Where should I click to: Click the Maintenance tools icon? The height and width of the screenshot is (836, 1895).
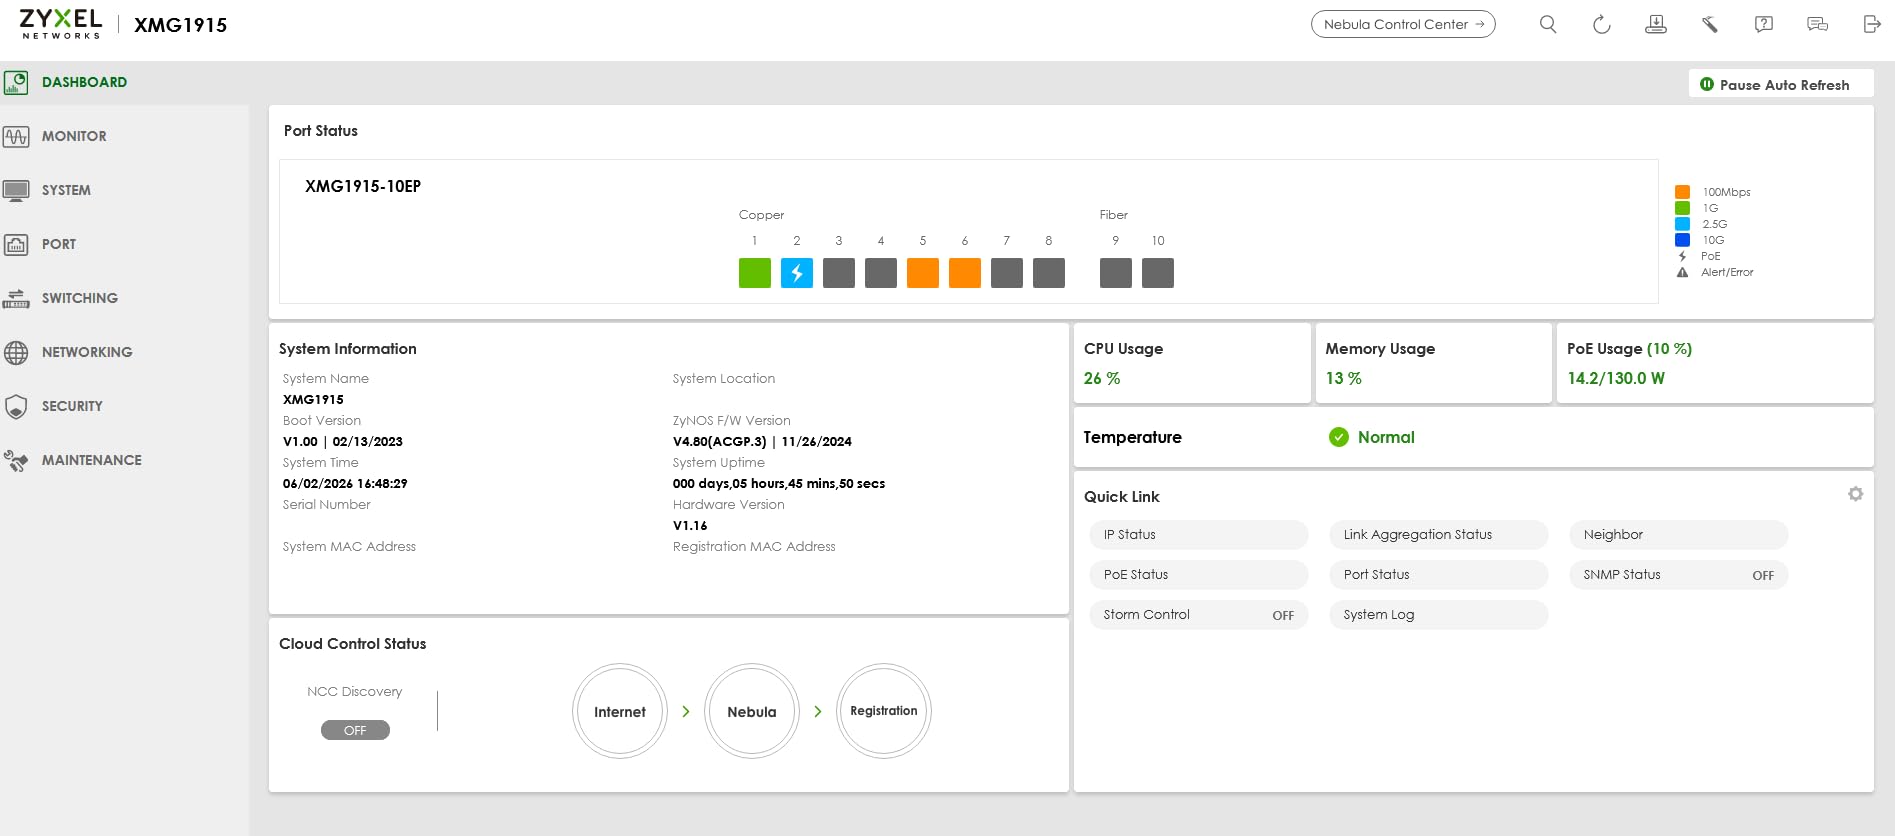tap(16, 460)
